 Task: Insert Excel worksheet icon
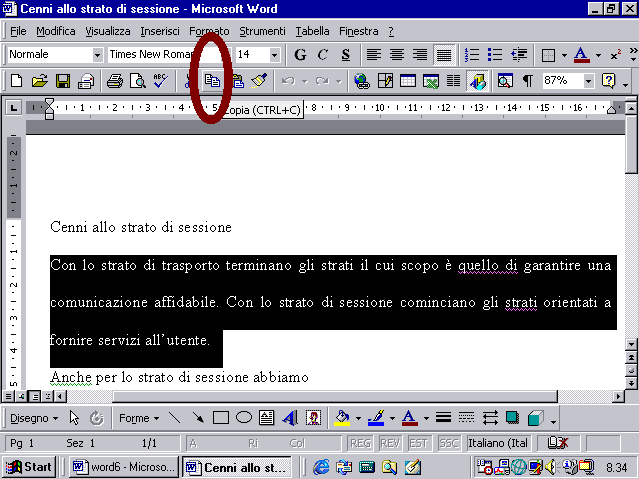tap(430, 81)
